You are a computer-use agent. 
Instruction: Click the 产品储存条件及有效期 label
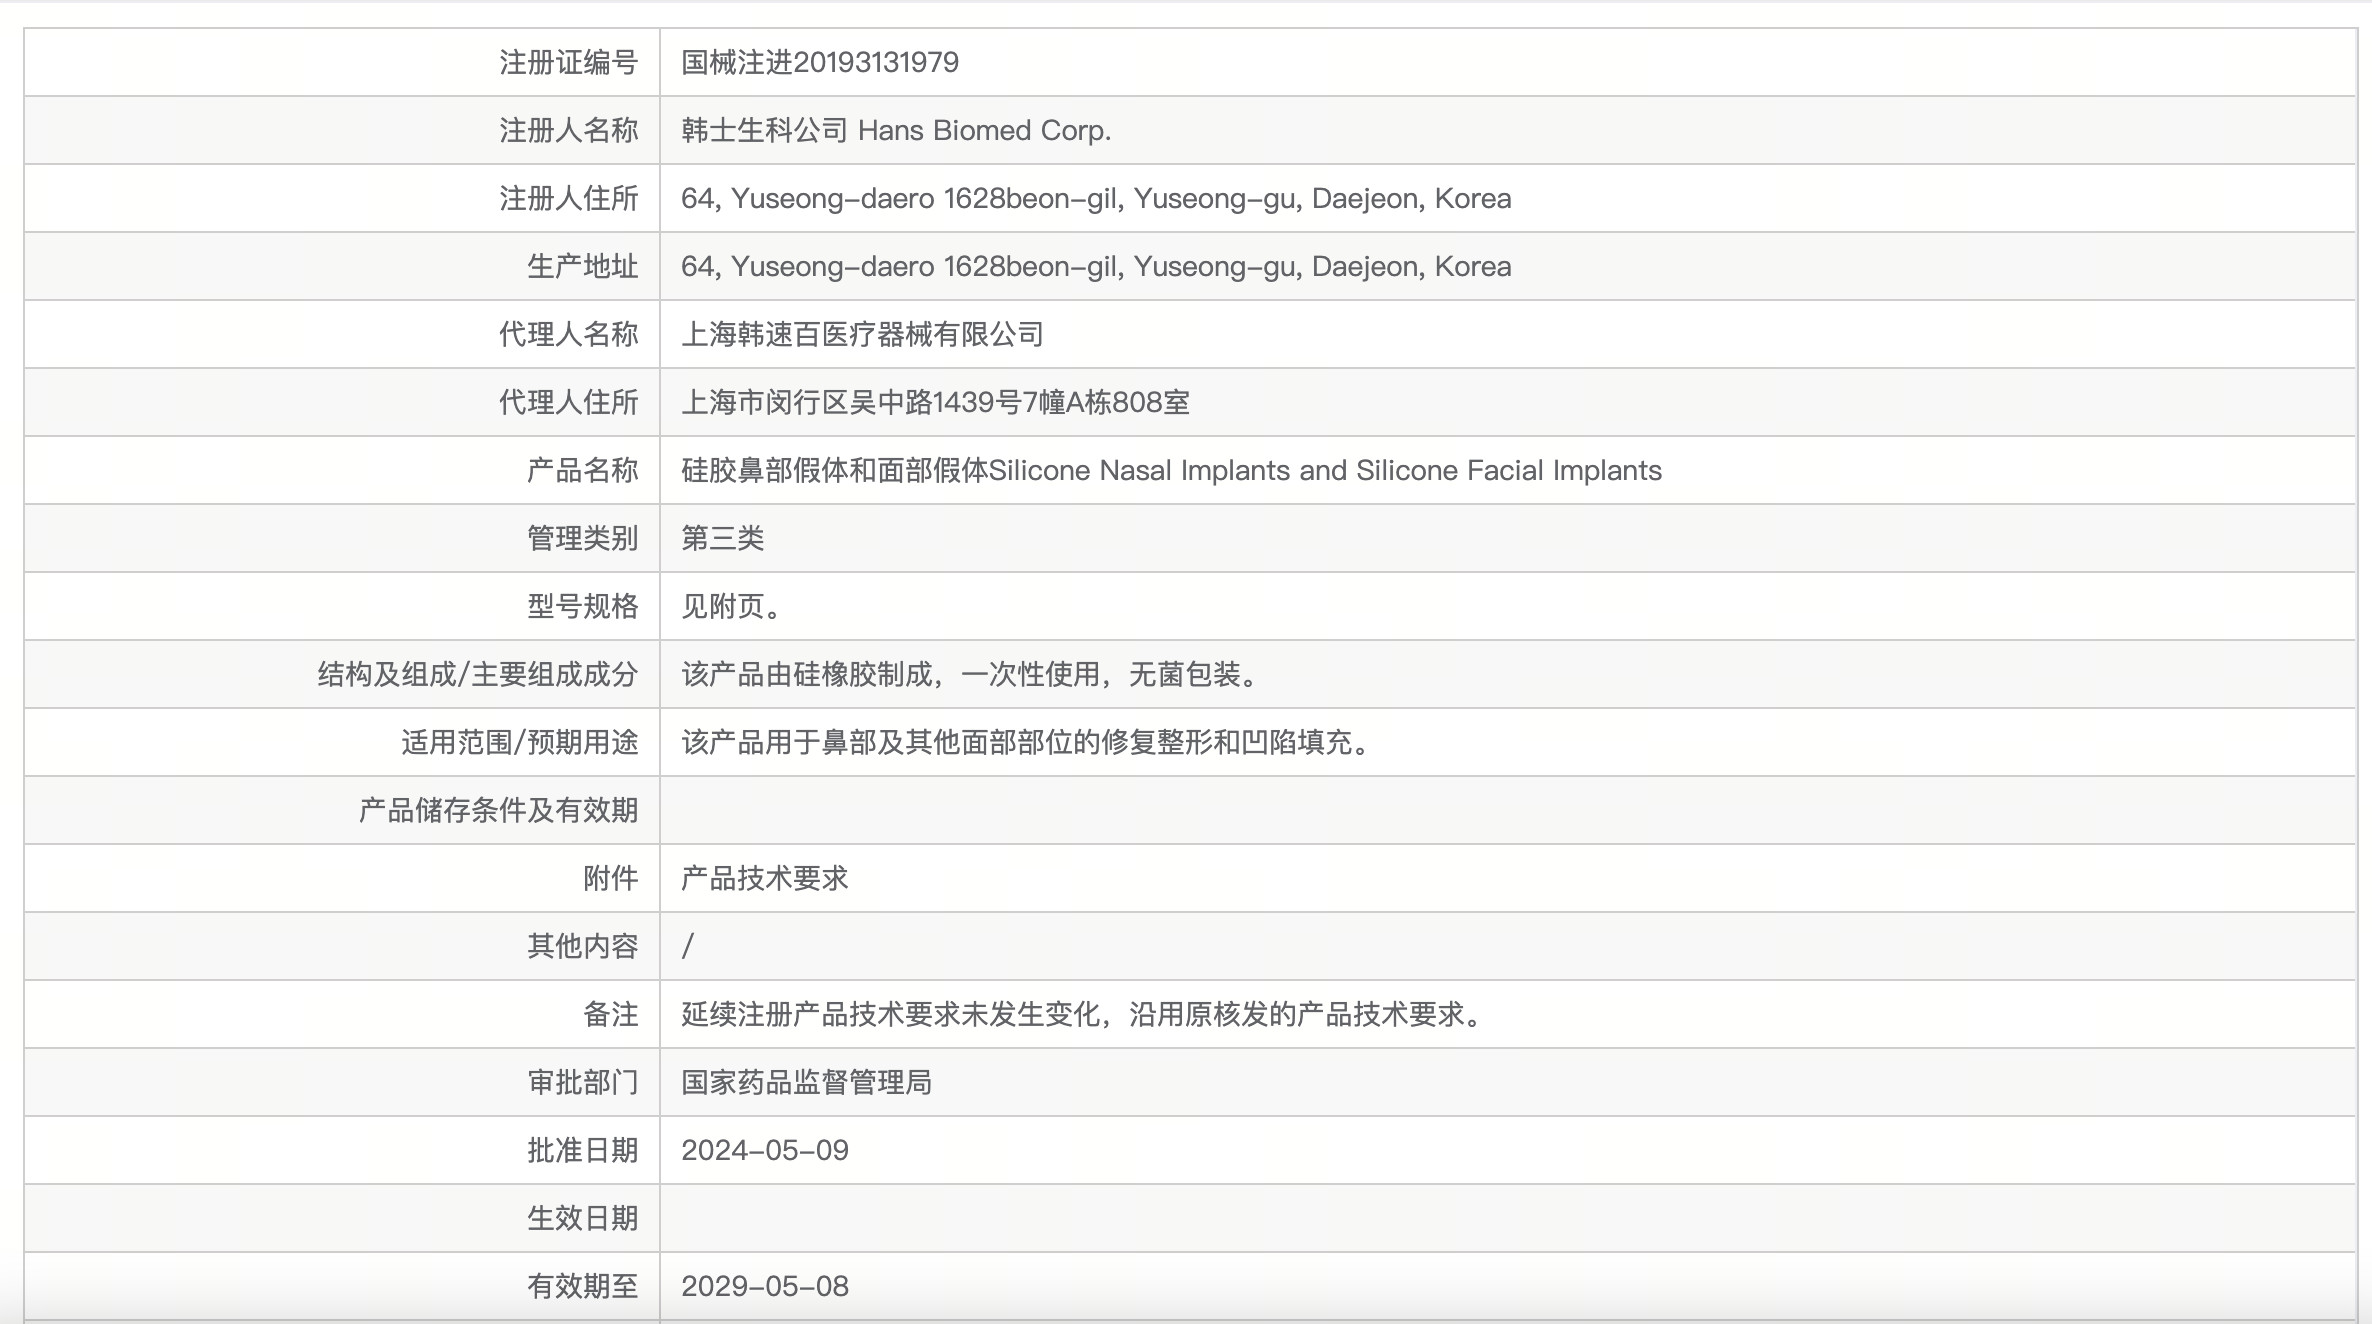click(x=498, y=810)
